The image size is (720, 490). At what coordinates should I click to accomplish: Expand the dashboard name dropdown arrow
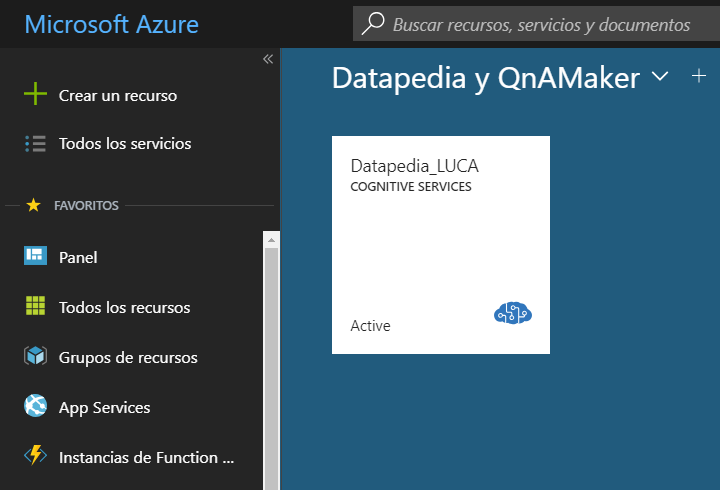[x=659, y=77]
